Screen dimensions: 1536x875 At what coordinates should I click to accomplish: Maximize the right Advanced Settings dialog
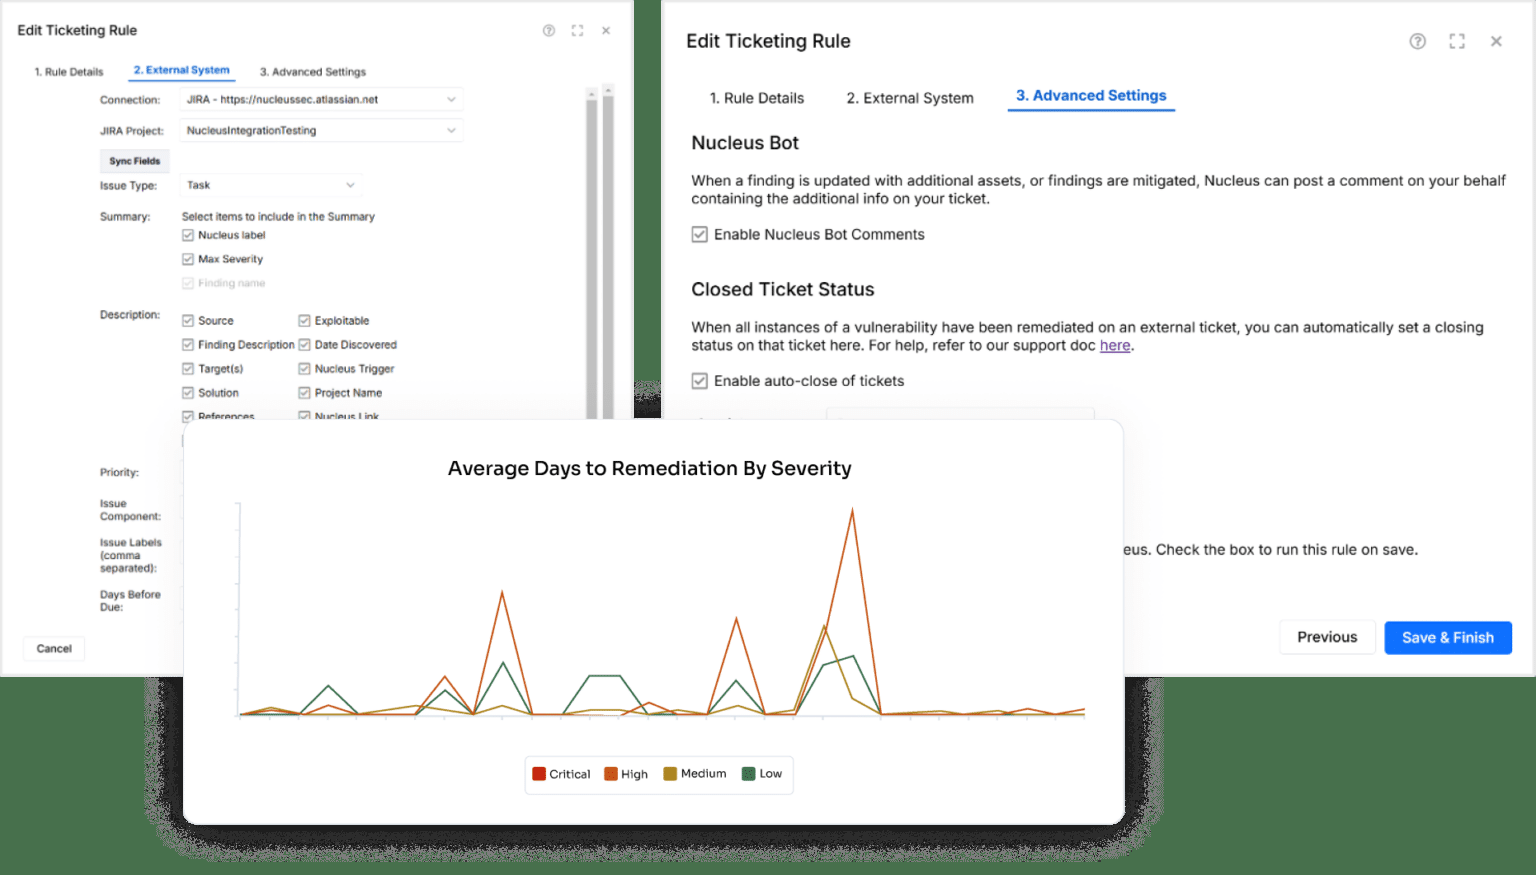1457,41
